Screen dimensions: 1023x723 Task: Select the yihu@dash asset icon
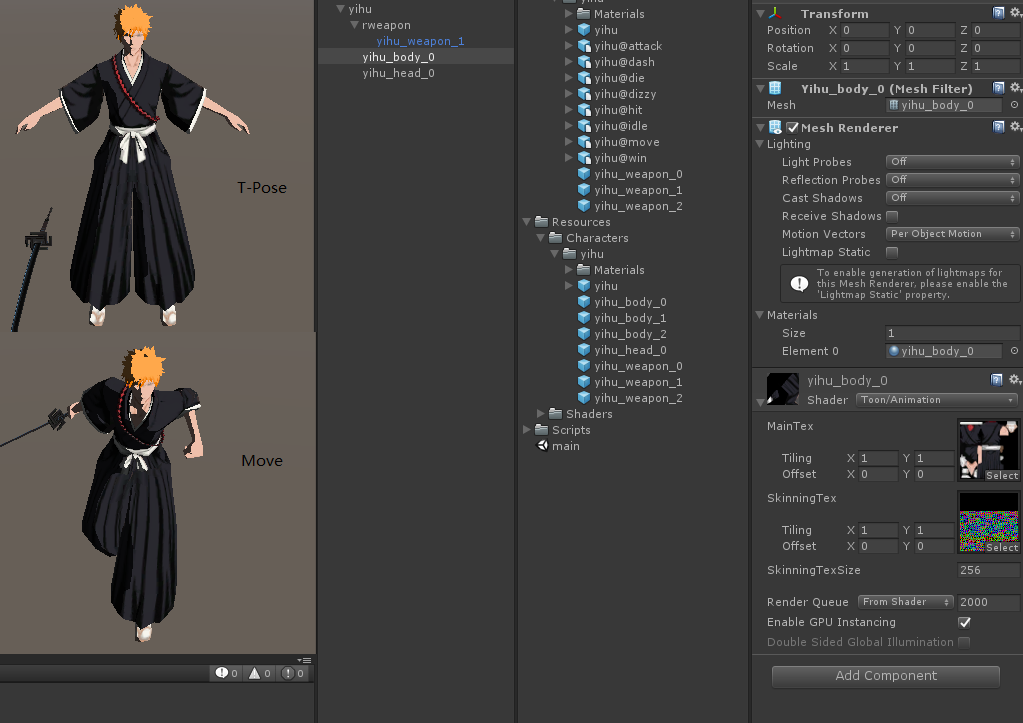pos(584,62)
